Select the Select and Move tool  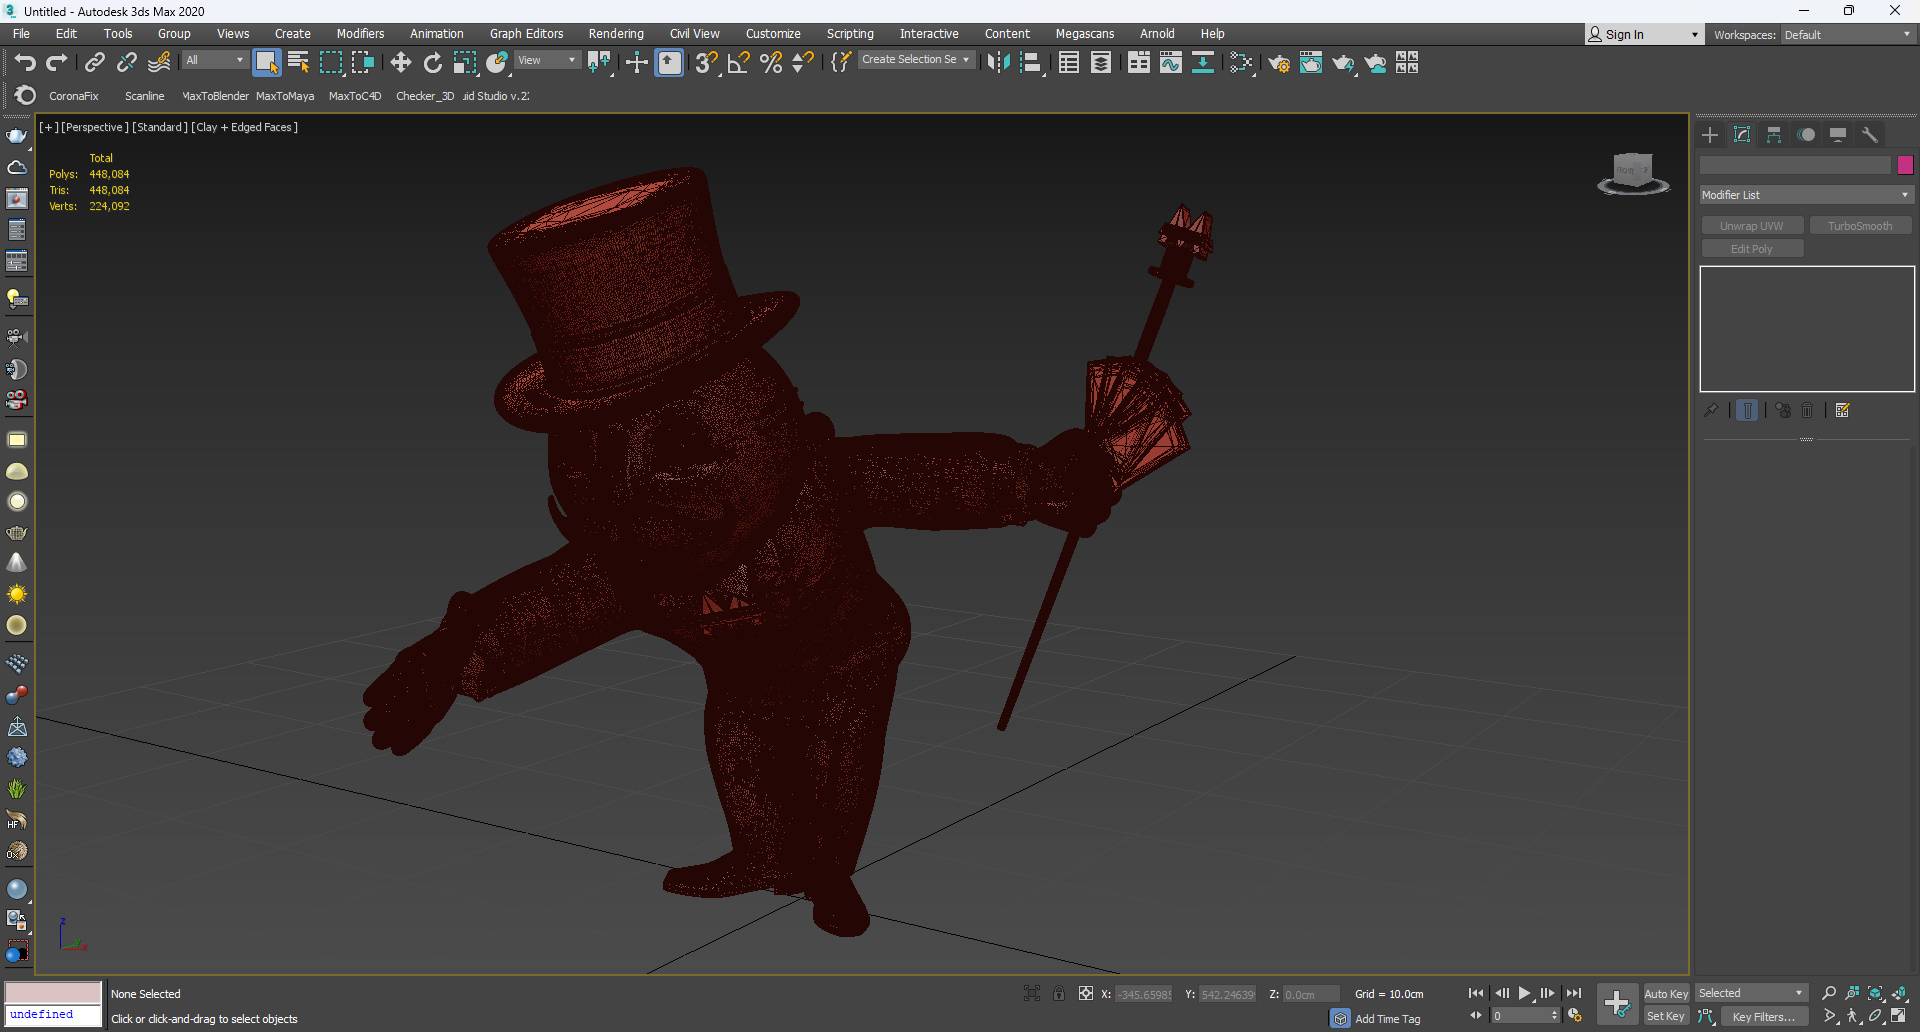pyautogui.click(x=400, y=63)
